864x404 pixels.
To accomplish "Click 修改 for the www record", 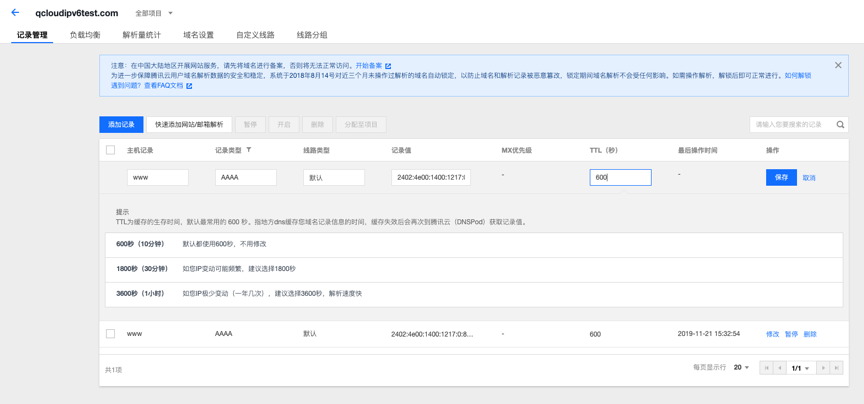I will 773,334.
